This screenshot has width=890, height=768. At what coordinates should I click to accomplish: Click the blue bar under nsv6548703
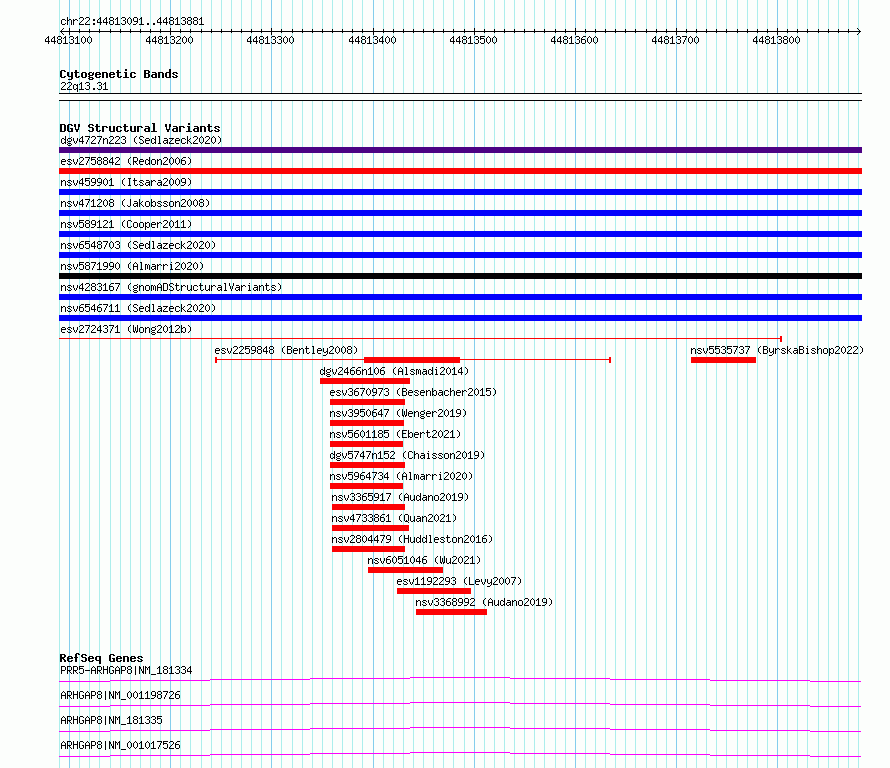point(460,255)
